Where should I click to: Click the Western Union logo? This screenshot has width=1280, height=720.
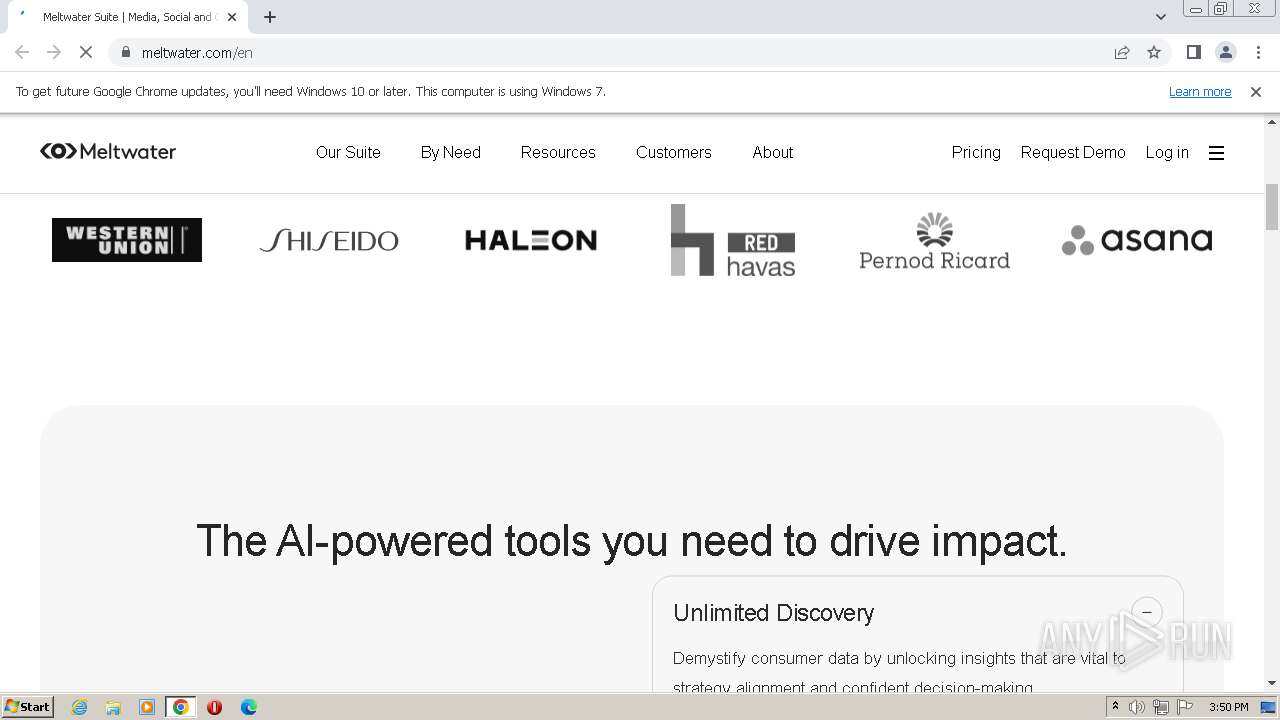coord(127,240)
